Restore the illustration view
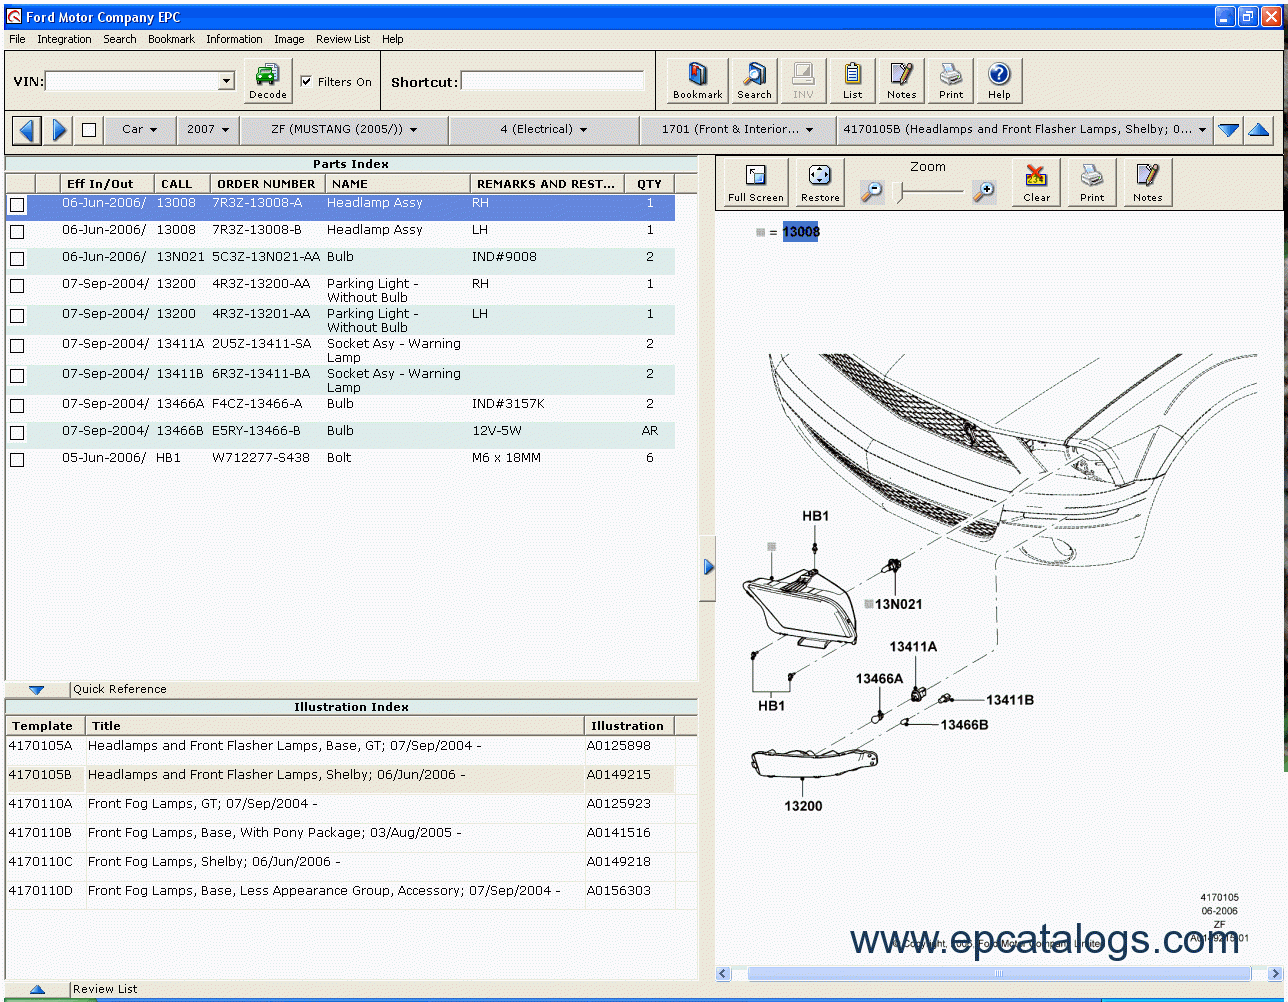This screenshot has width=1288, height=1002. coord(820,183)
